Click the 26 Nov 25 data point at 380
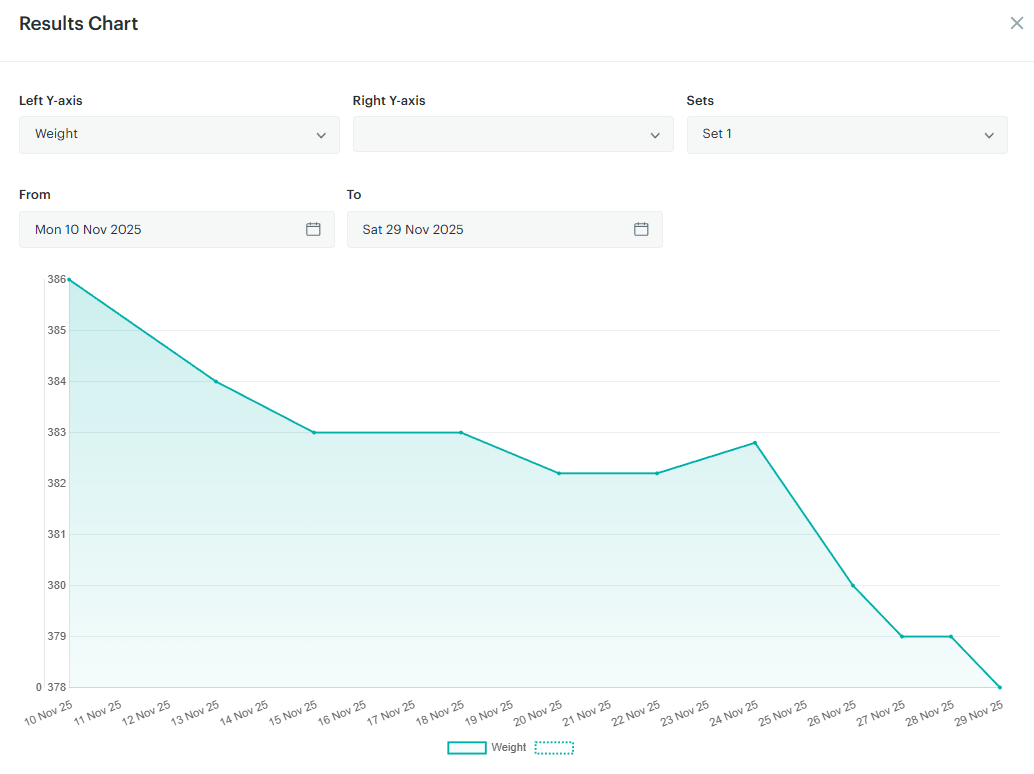Screen dimensions: 1034x774 (853, 585)
